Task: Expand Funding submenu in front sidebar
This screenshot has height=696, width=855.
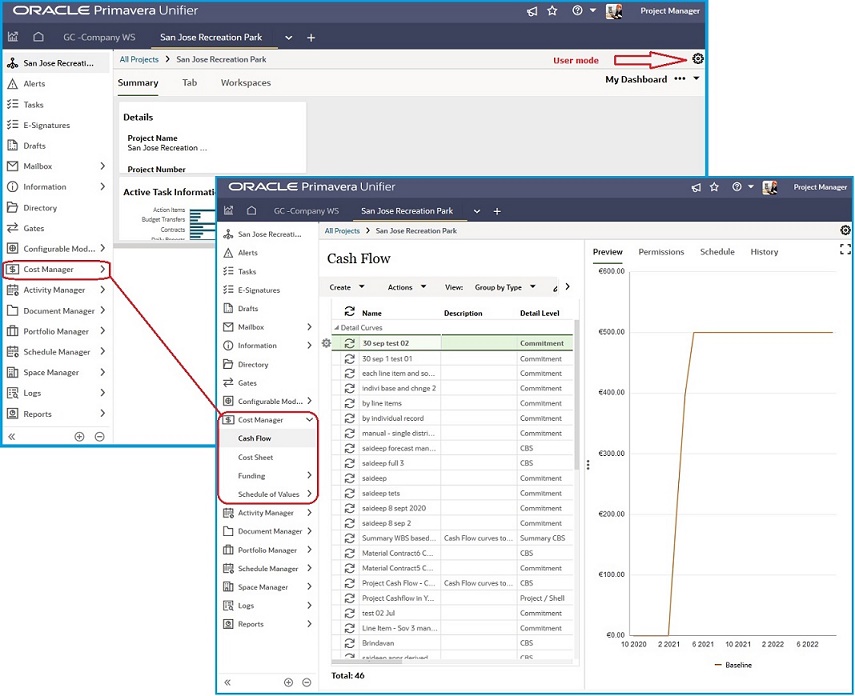Action: (x=309, y=475)
